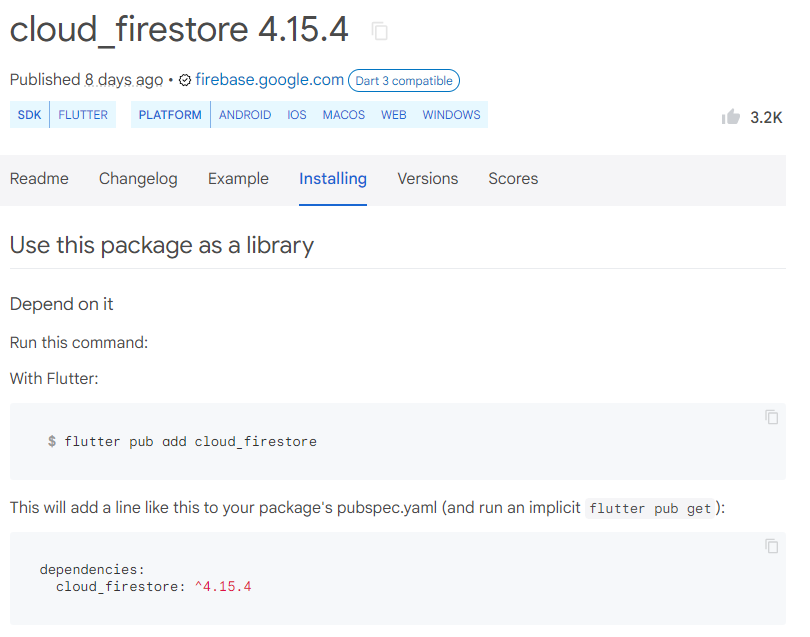Click the PLATFORM tag
810x637 pixels.
pyautogui.click(x=170, y=115)
